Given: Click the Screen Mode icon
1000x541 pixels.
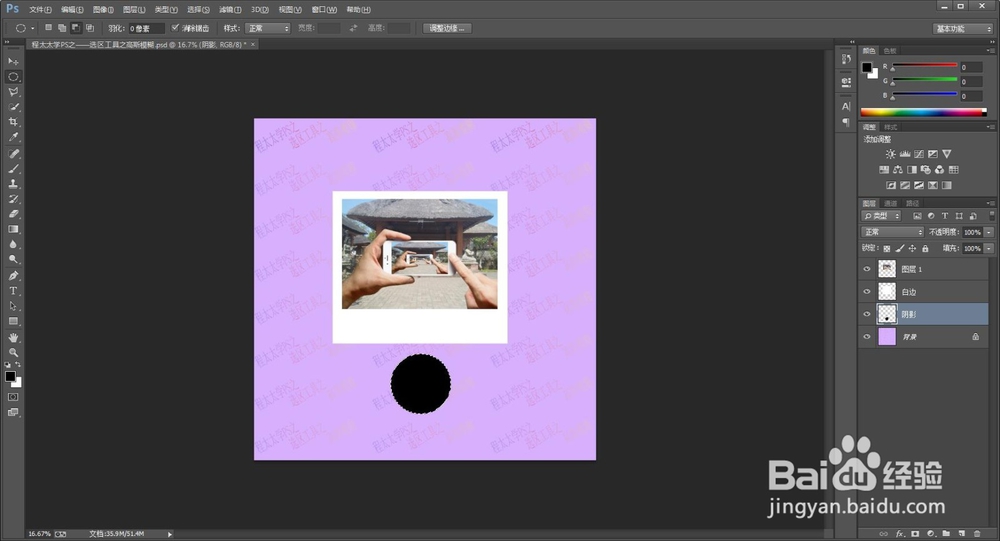Looking at the screenshot, I should point(13,412).
